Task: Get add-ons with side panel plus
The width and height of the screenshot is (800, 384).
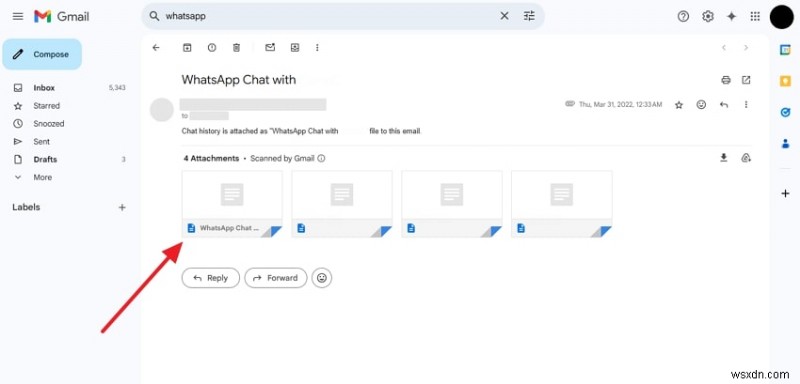Action: [785, 194]
